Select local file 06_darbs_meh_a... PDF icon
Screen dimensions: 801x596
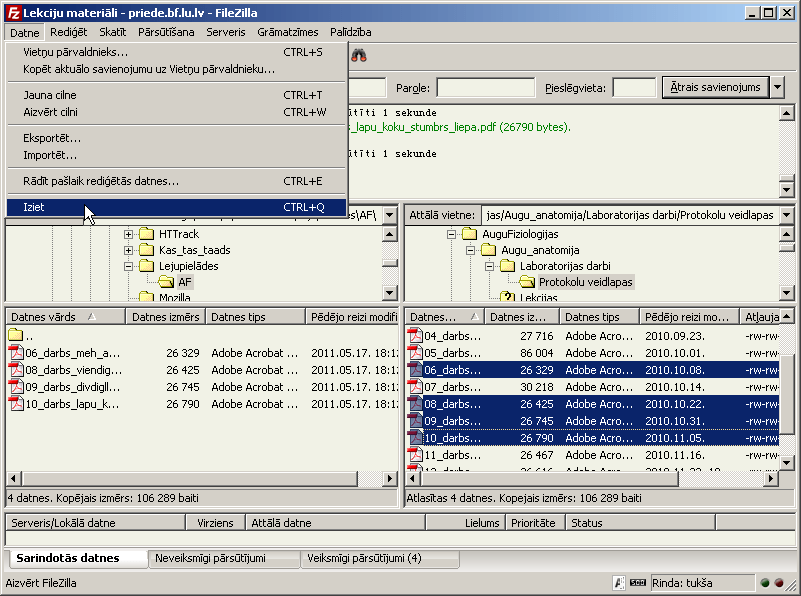[x=16, y=353]
